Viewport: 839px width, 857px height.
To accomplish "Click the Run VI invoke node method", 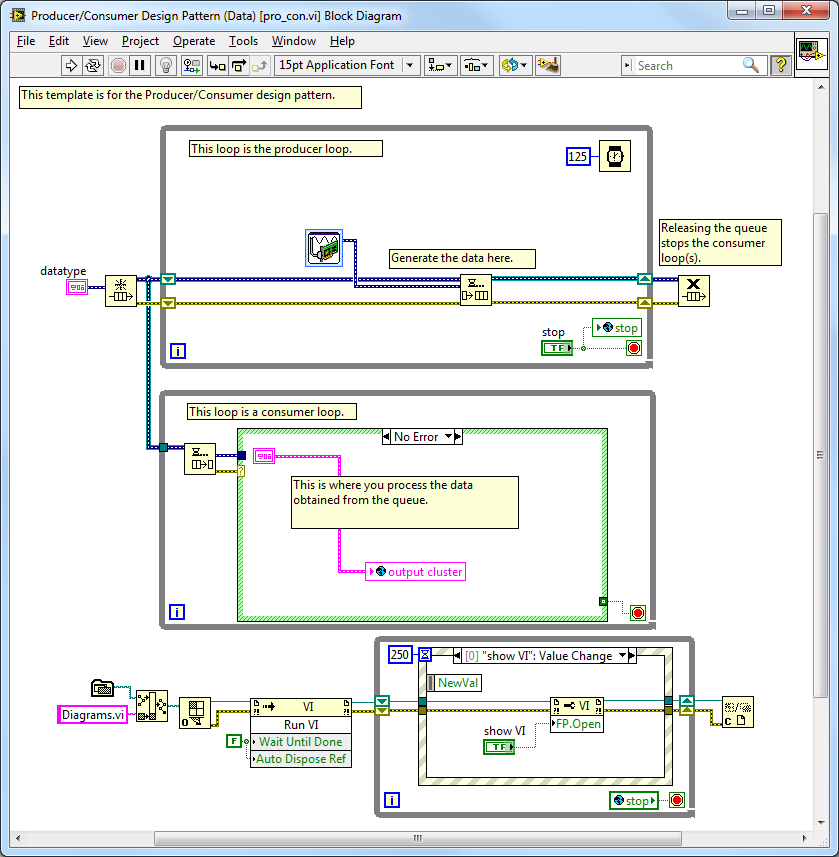I will (x=301, y=725).
